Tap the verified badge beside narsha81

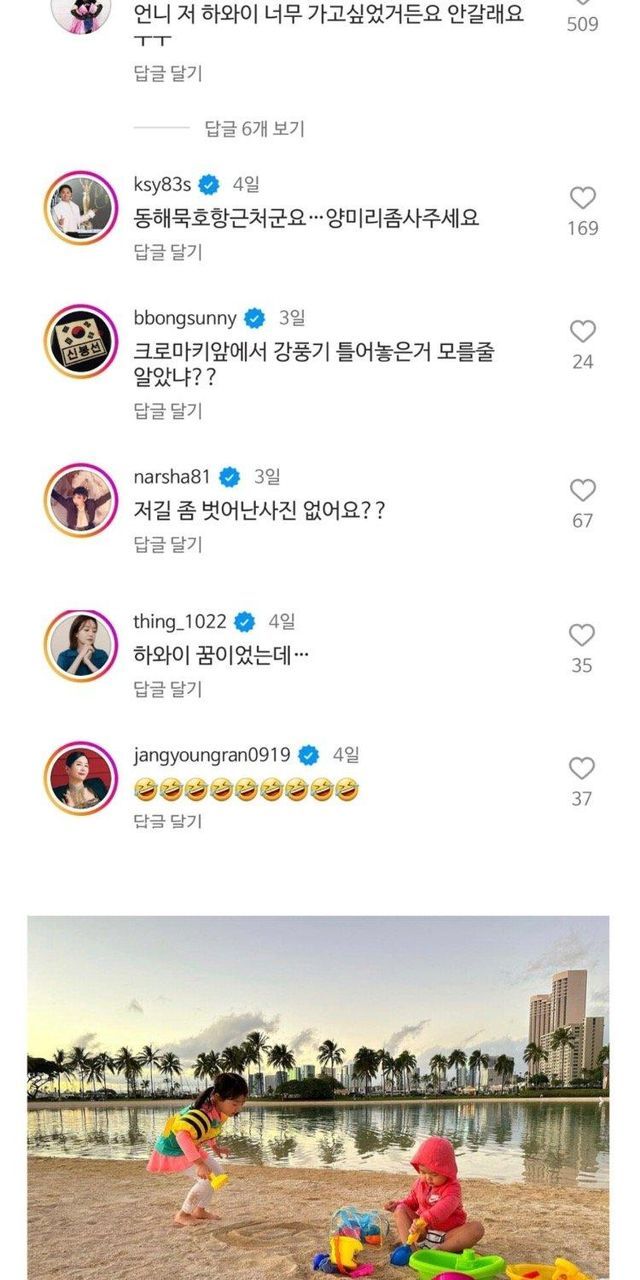230,476
